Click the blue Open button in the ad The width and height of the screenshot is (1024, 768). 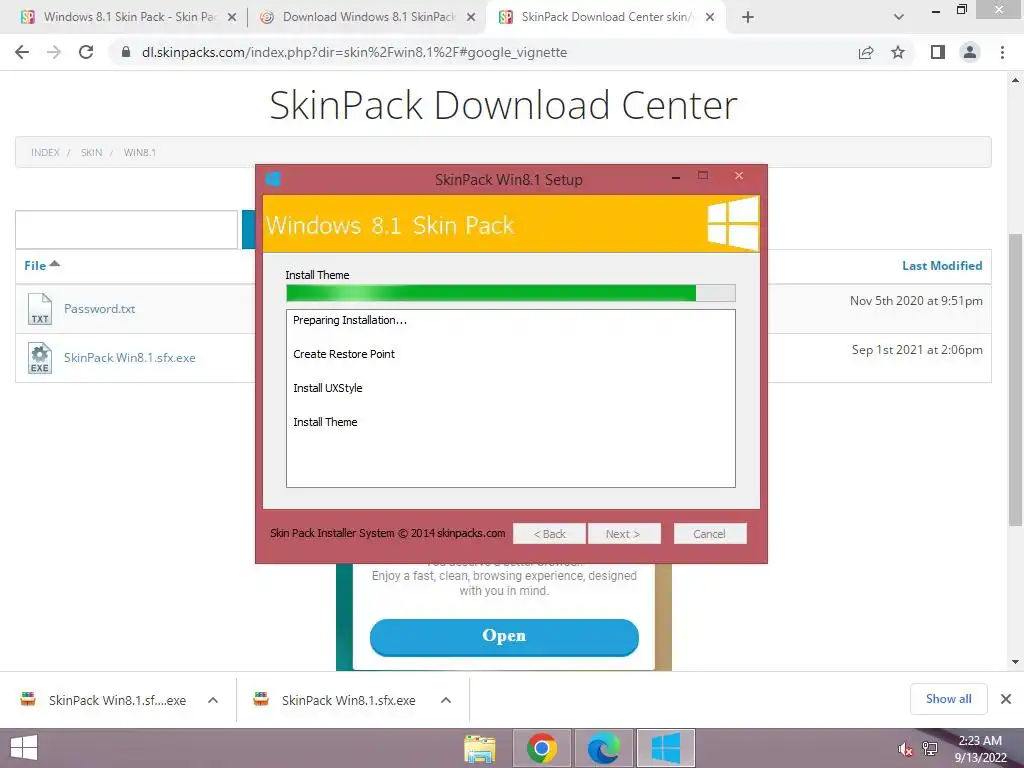(504, 637)
